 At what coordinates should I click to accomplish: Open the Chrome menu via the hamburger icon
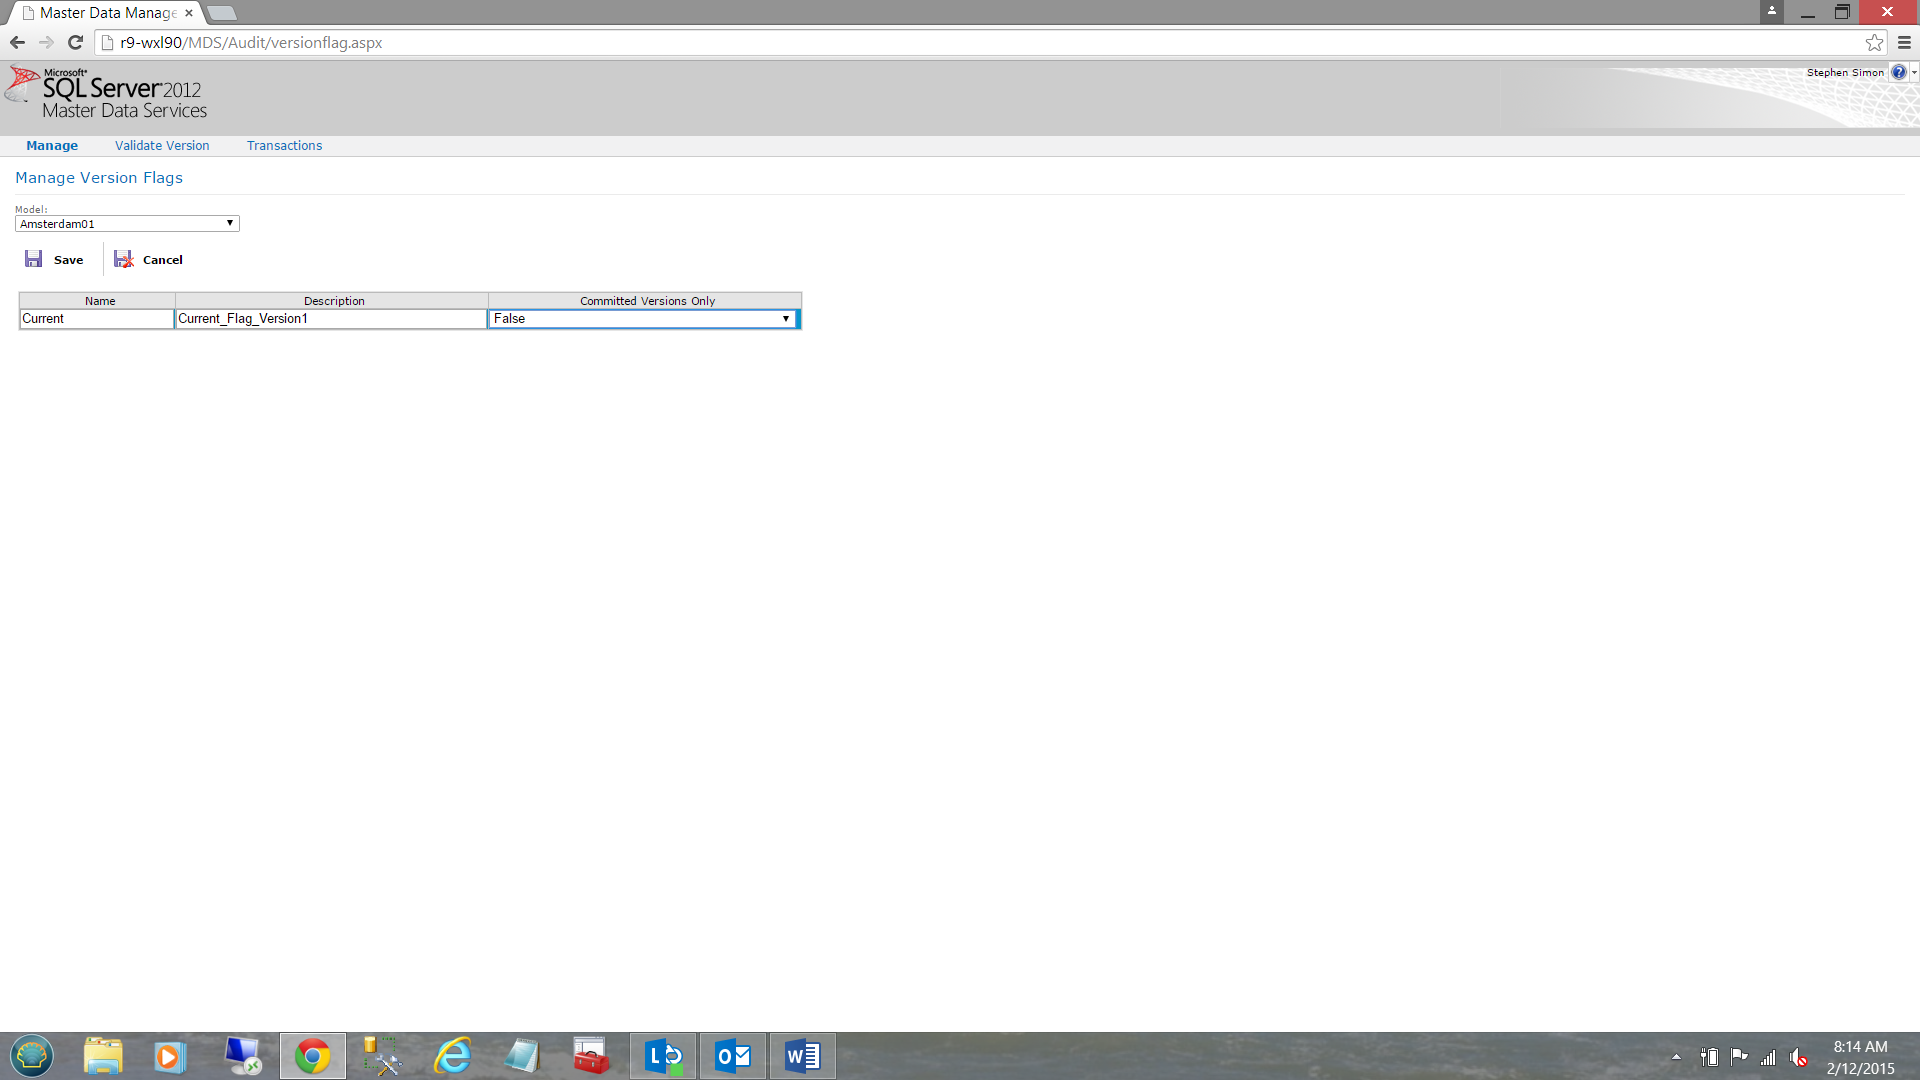(1904, 42)
